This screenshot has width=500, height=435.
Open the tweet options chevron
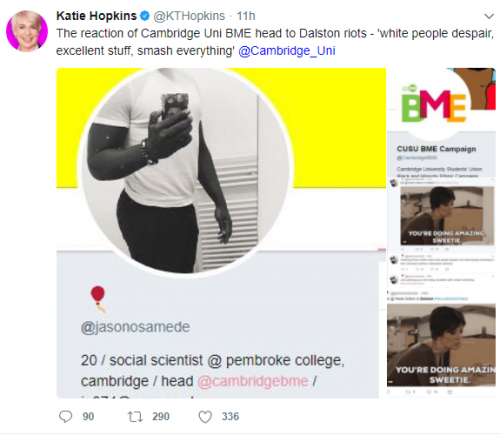[489, 16]
